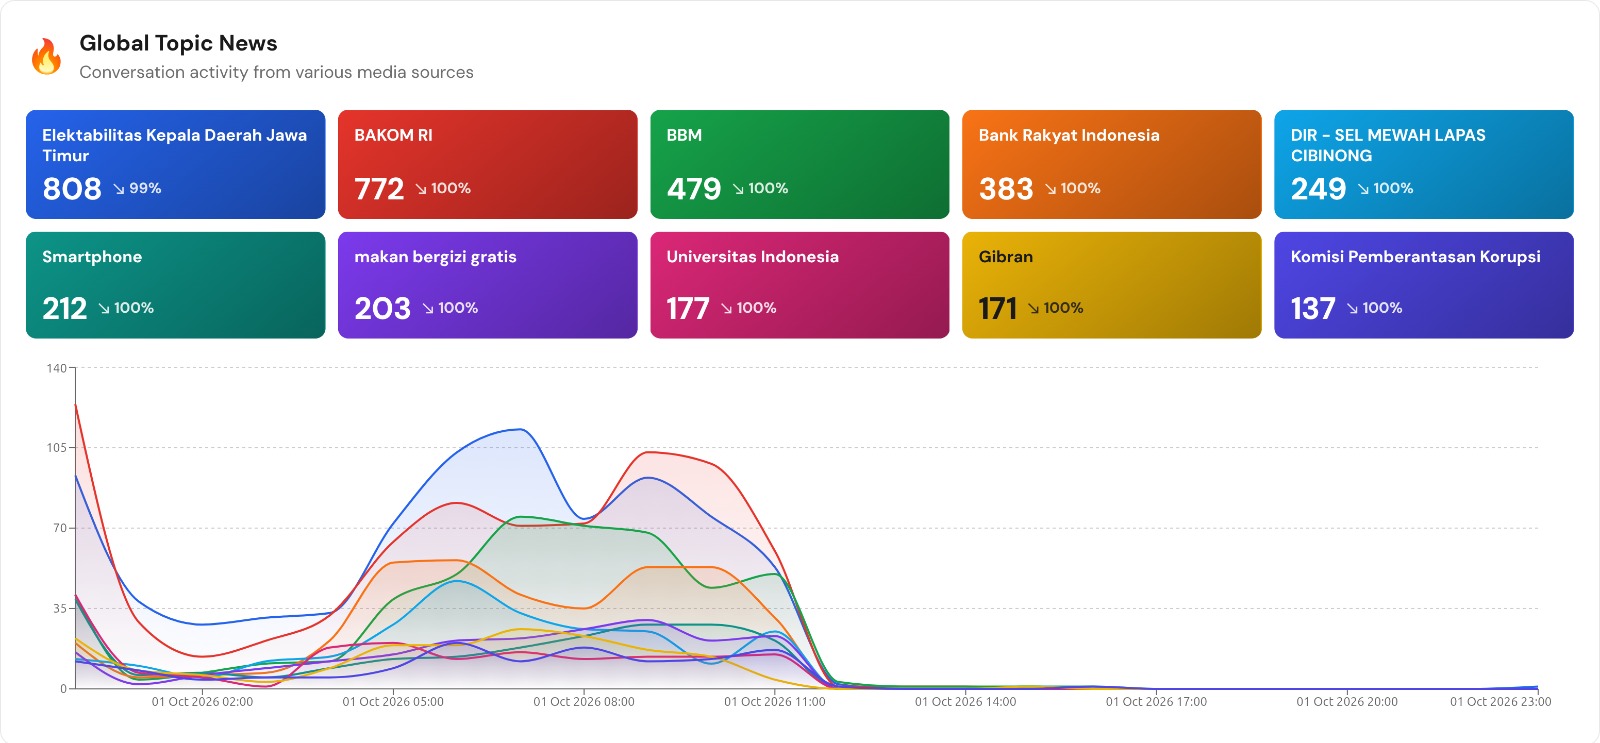Click the trend arrow in Universitas Indonesia card

point(726,308)
